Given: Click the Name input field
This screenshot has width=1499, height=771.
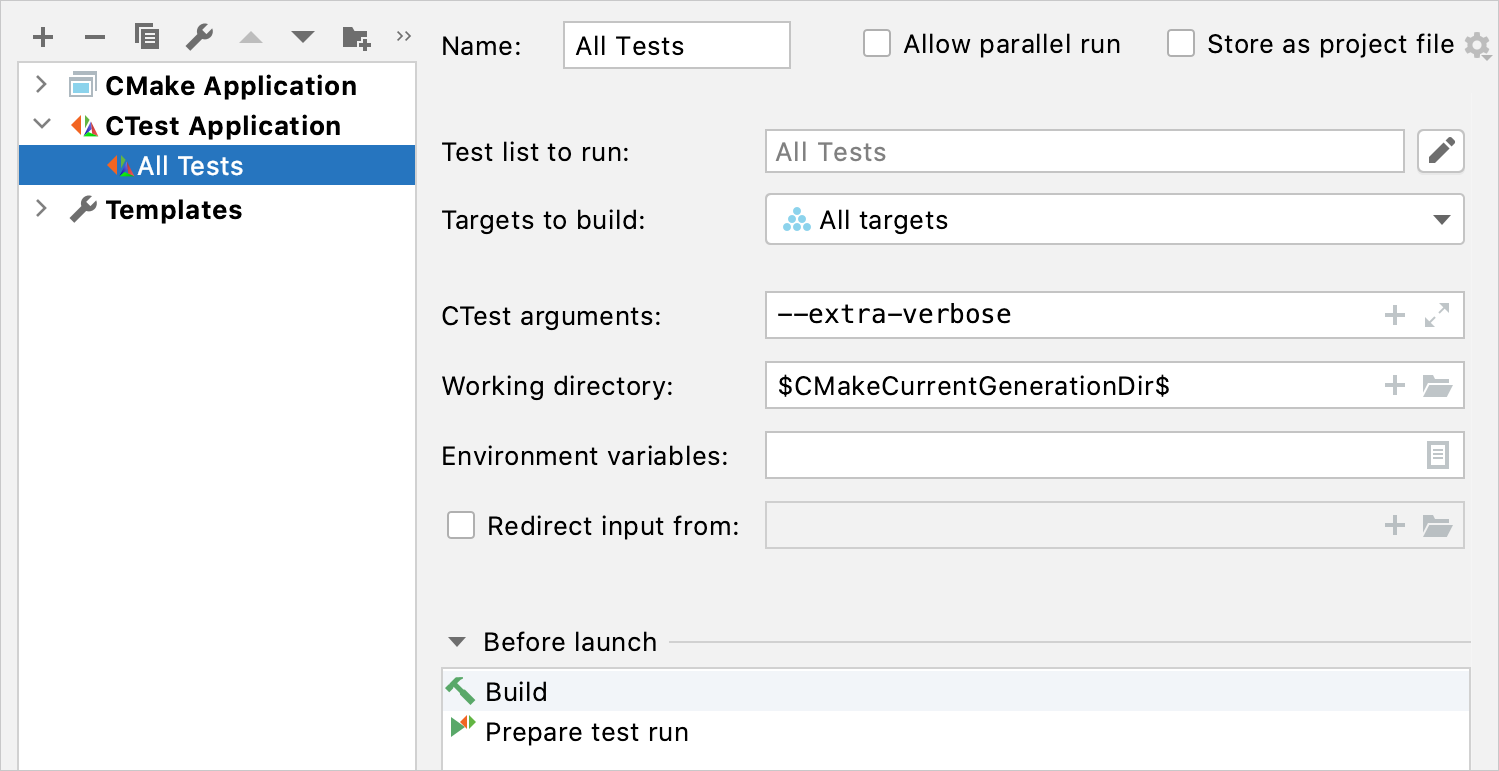Looking at the screenshot, I should tap(675, 45).
